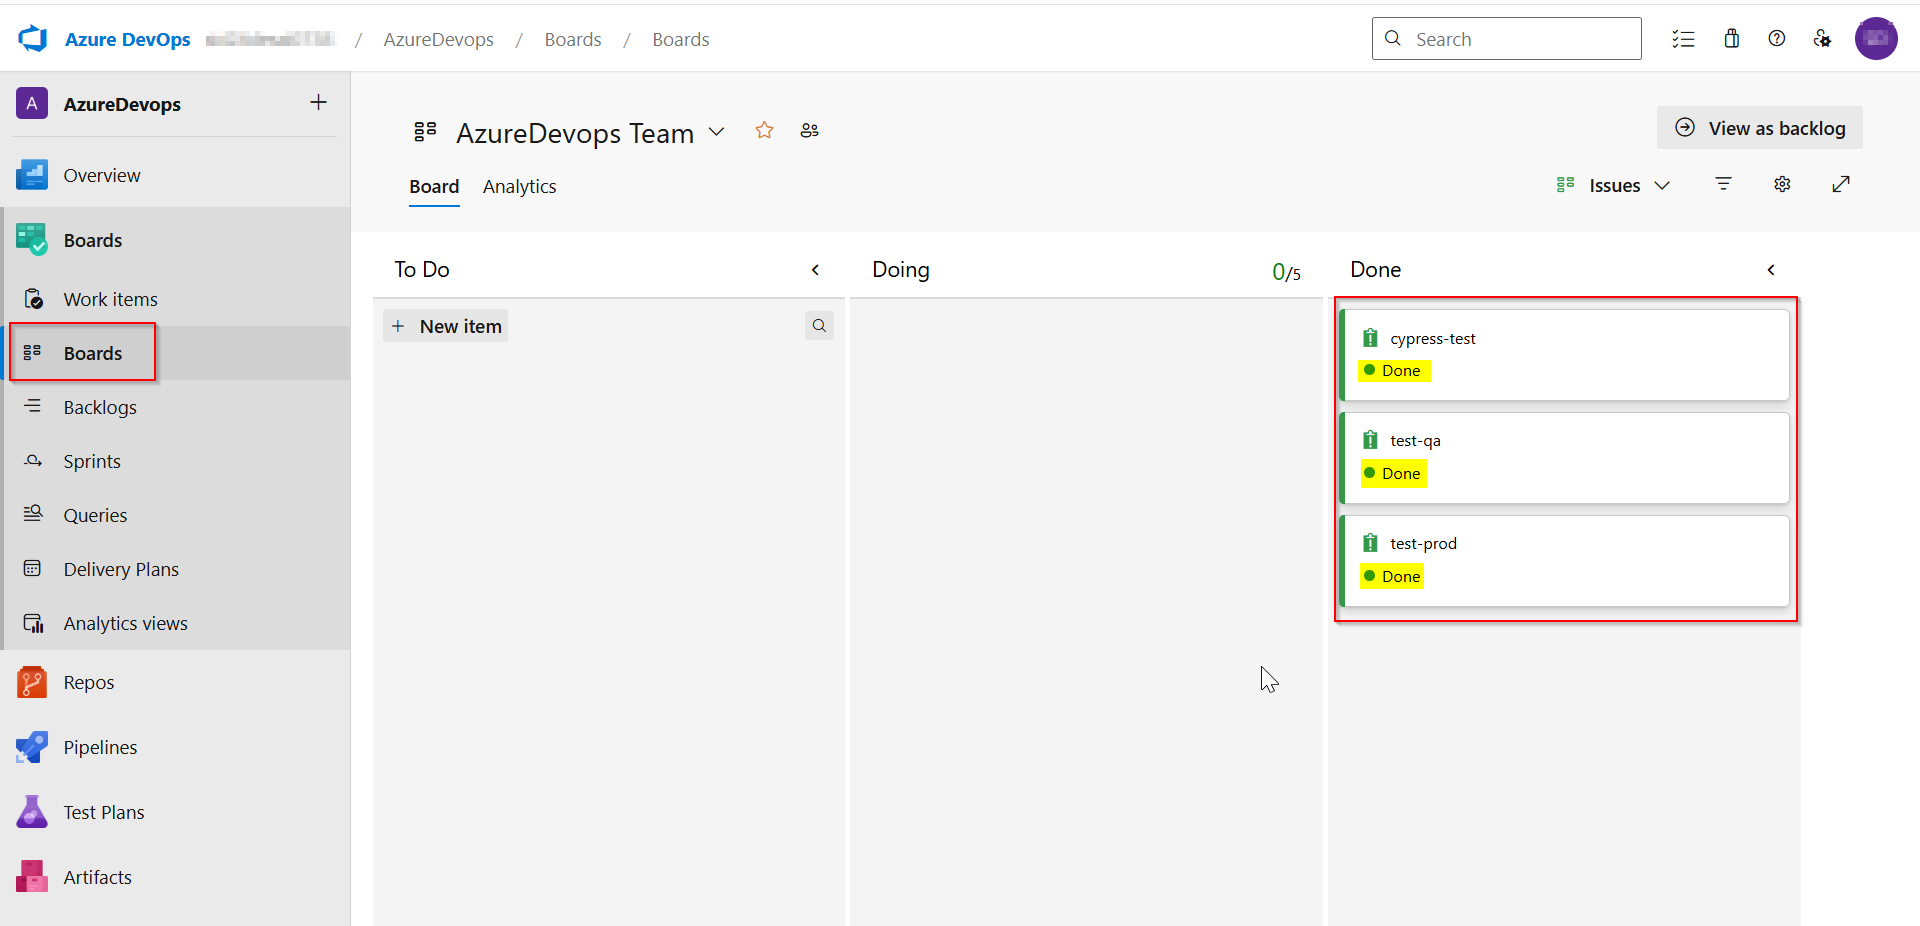1920x926 pixels.
Task: Open the Issues backlog level dropdown
Action: [x=1614, y=185]
